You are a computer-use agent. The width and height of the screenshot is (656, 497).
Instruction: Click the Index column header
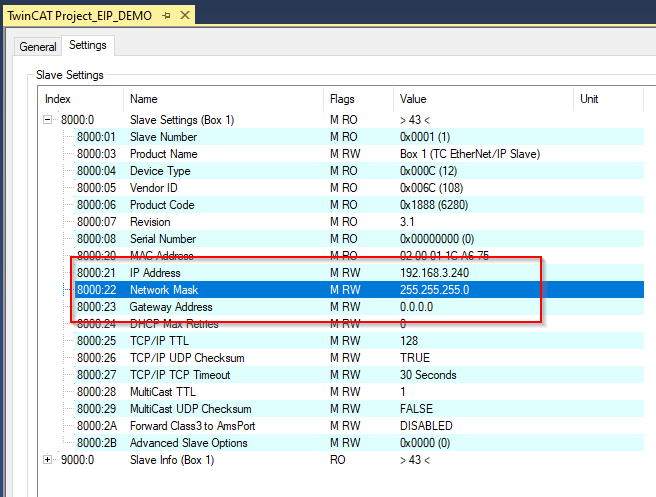81,99
